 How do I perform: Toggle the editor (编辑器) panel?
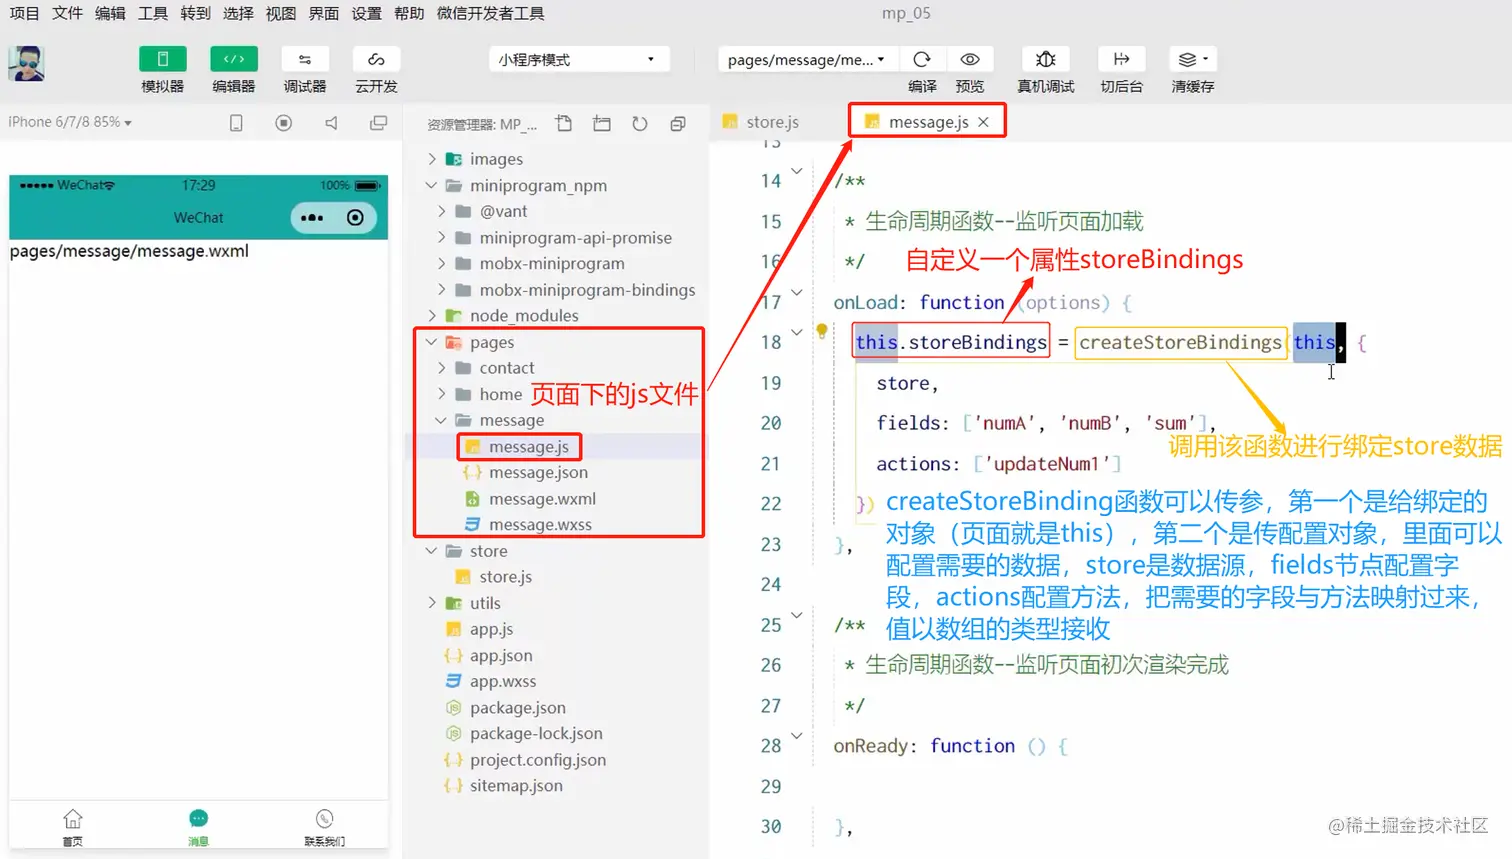pos(234,59)
